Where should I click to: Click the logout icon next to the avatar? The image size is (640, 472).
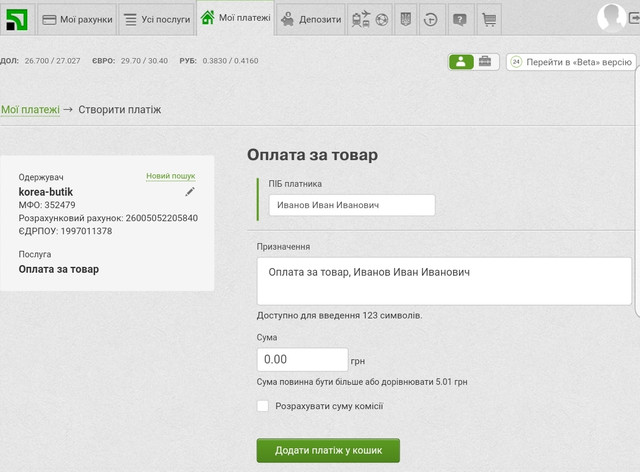point(634,18)
